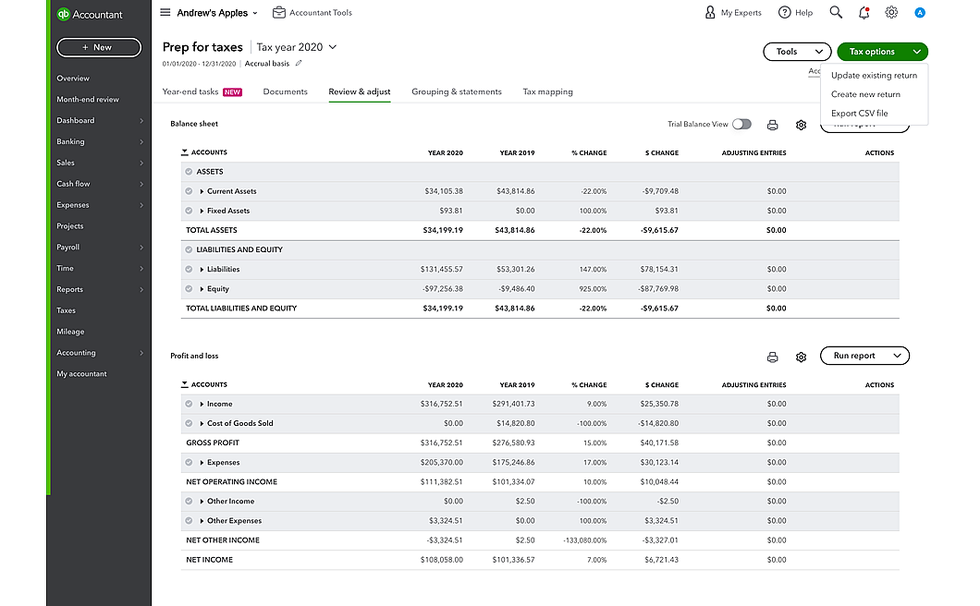Click the New button in sidebar
980x606 pixels.
click(x=98, y=47)
